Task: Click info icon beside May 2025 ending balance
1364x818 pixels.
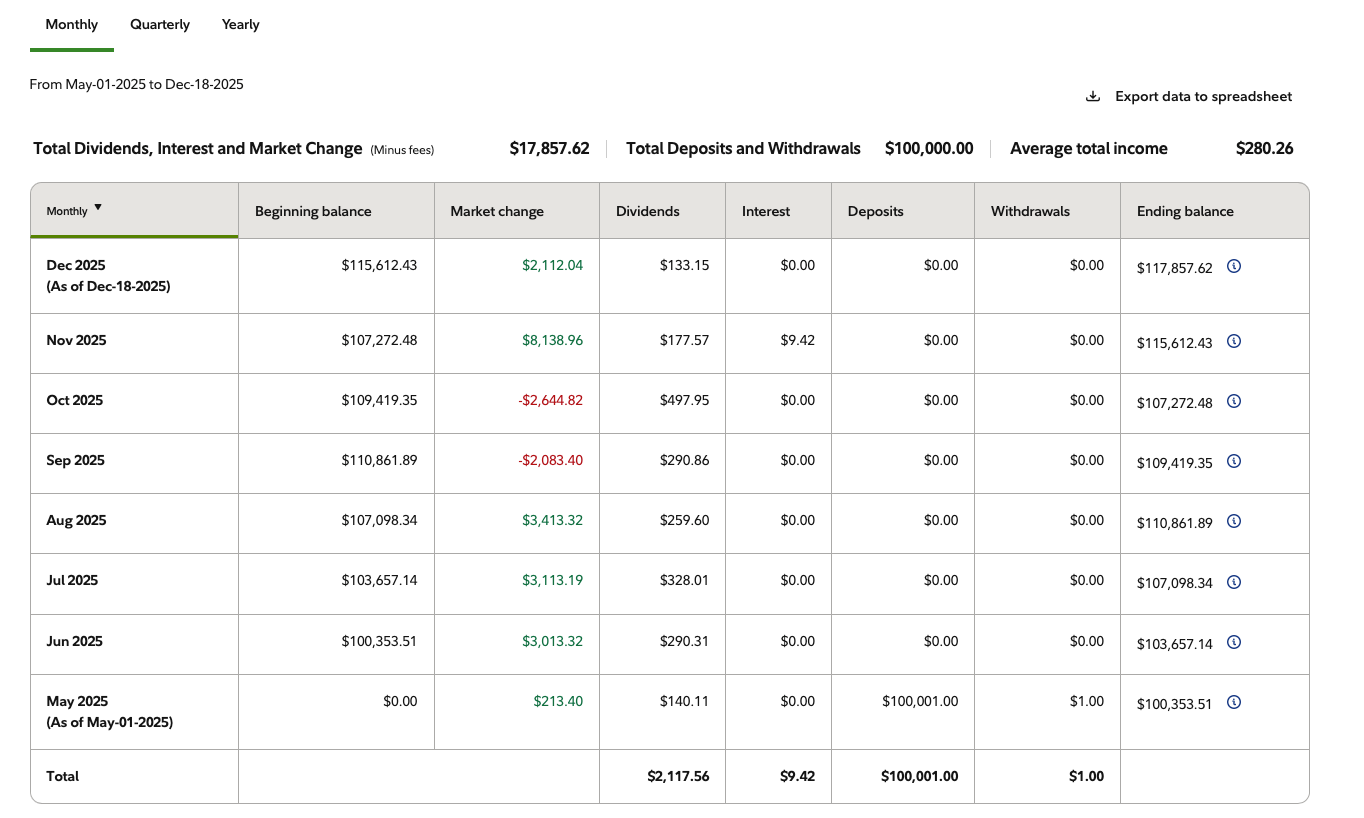Action: click(x=1233, y=703)
